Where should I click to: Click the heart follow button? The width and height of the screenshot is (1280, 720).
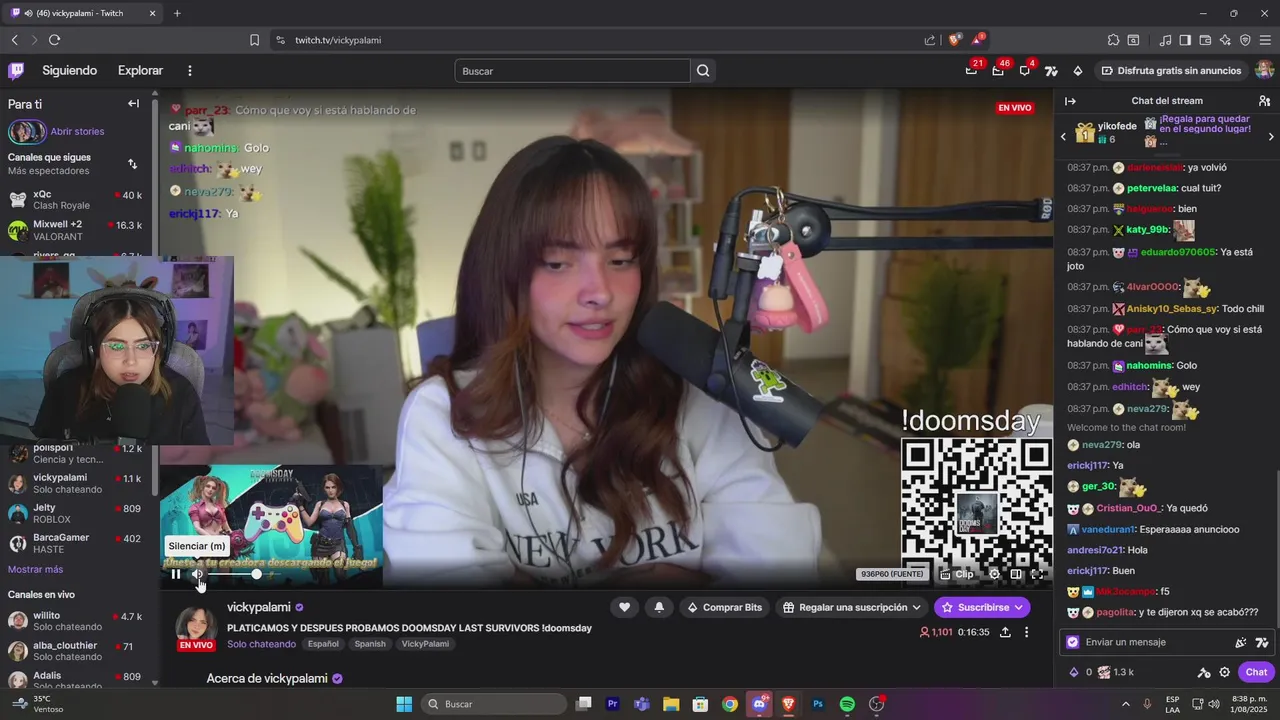[624, 607]
